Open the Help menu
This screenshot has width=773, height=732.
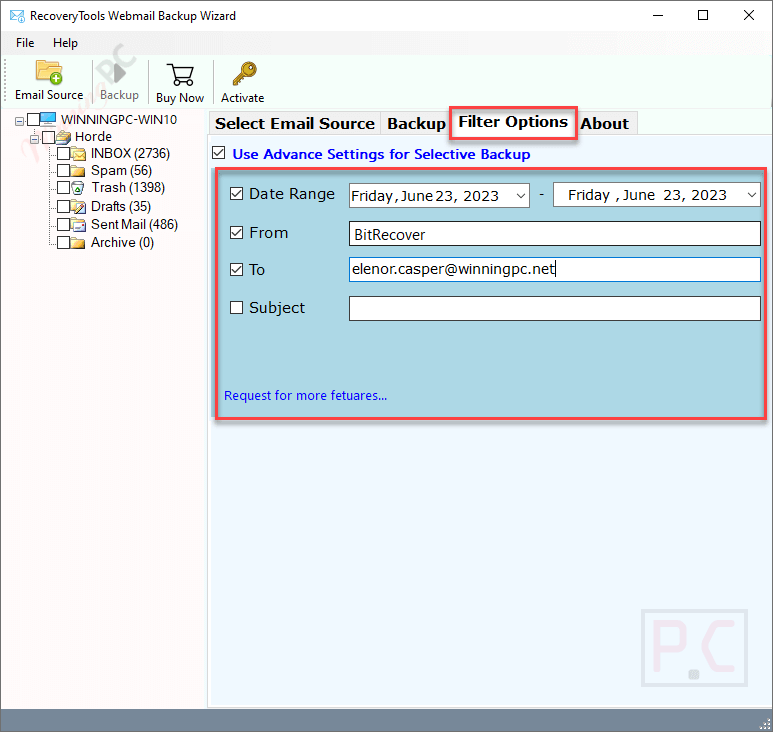click(x=66, y=43)
